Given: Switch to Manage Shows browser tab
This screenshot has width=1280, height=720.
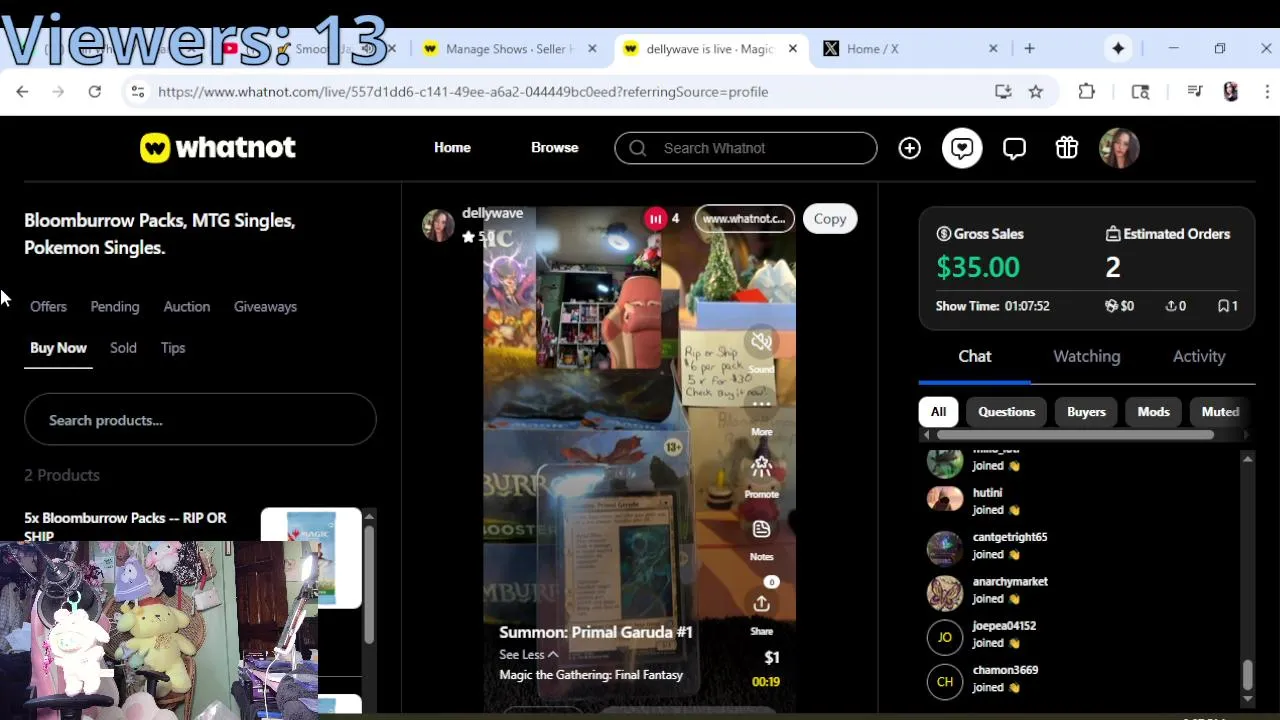Looking at the screenshot, I should pyautogui.click(x=509, y=49).
